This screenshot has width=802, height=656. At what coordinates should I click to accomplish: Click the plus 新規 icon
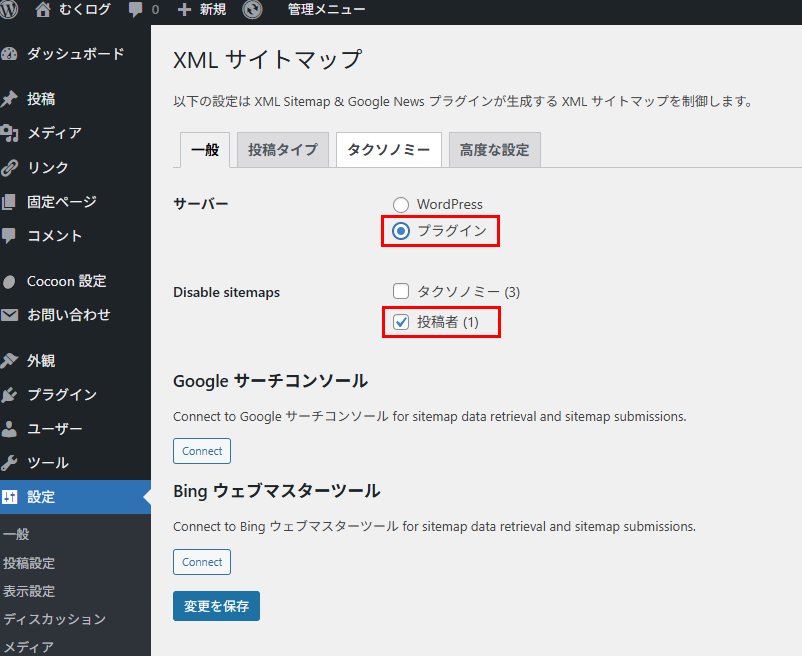coord(184,10)
